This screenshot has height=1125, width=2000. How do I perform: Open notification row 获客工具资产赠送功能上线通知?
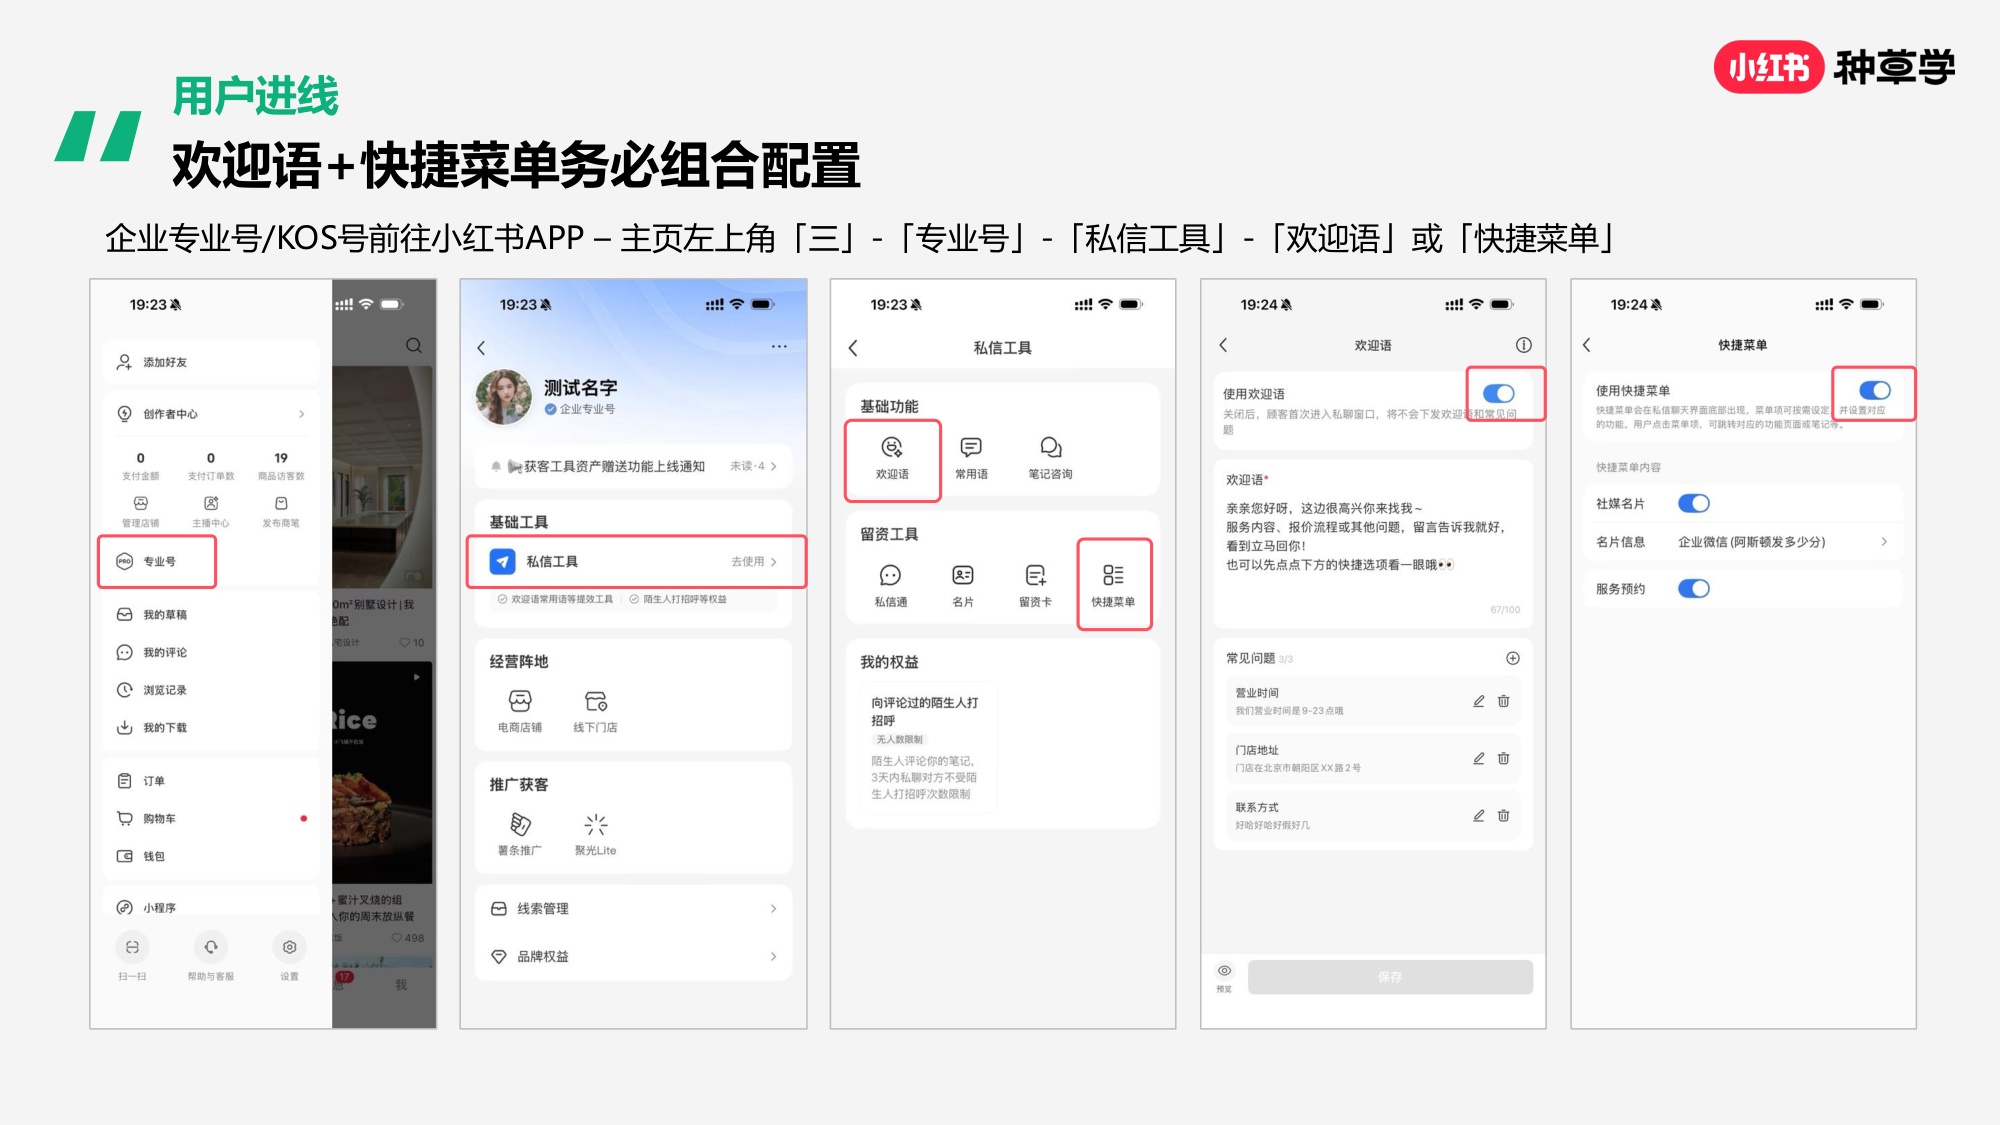coord(633,466)
